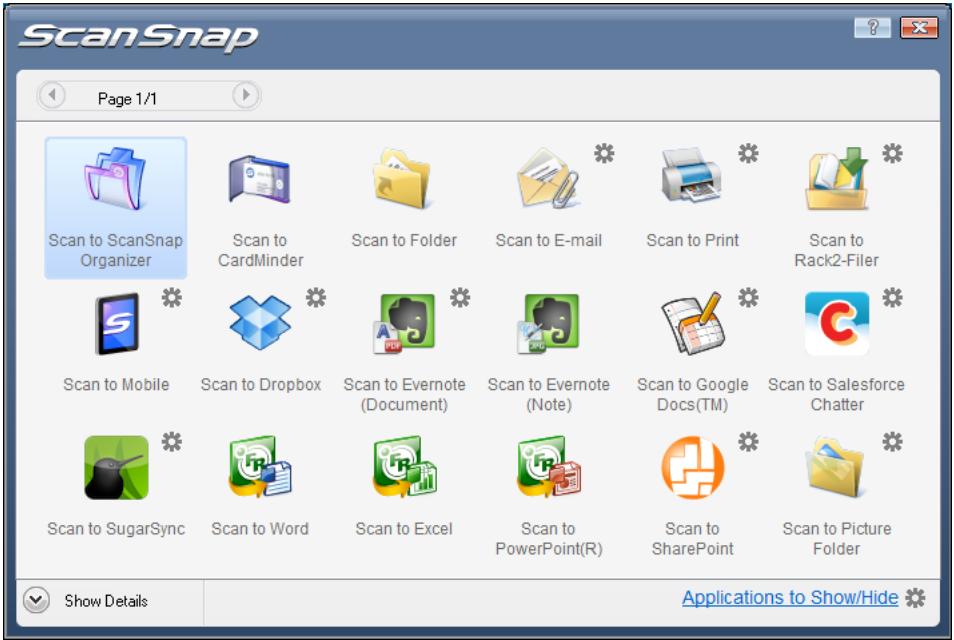
Task: Launch Scan to E-mail envelope icon
Action: 548,179
